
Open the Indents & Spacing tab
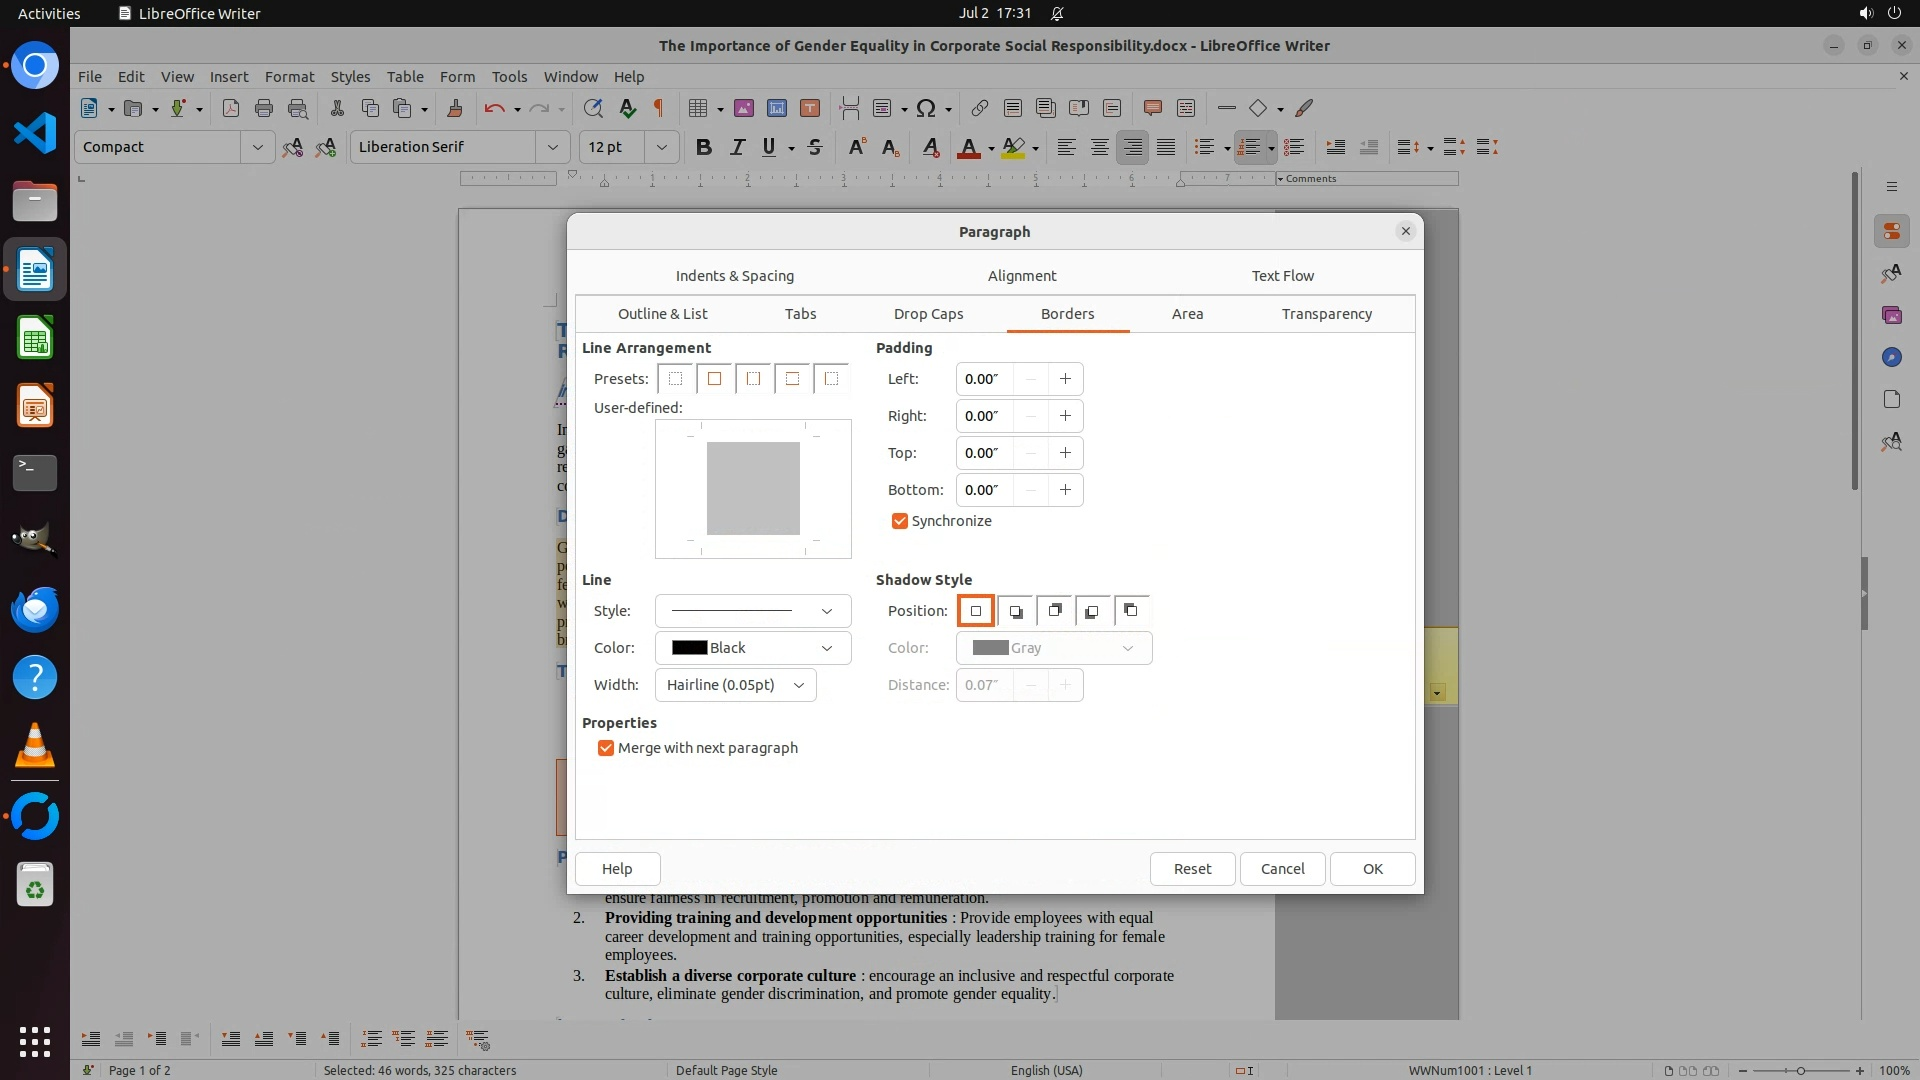click(734, 276)
